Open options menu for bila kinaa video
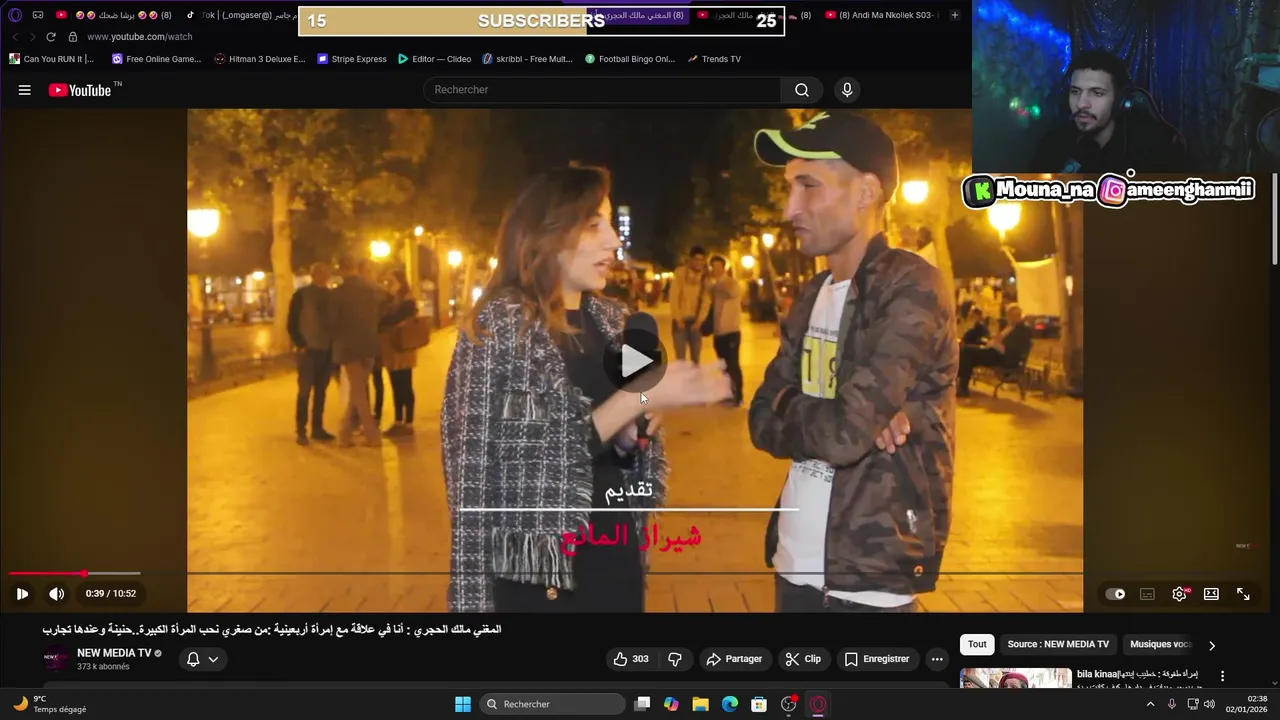1280x720 pixels. pos(1222,676)
